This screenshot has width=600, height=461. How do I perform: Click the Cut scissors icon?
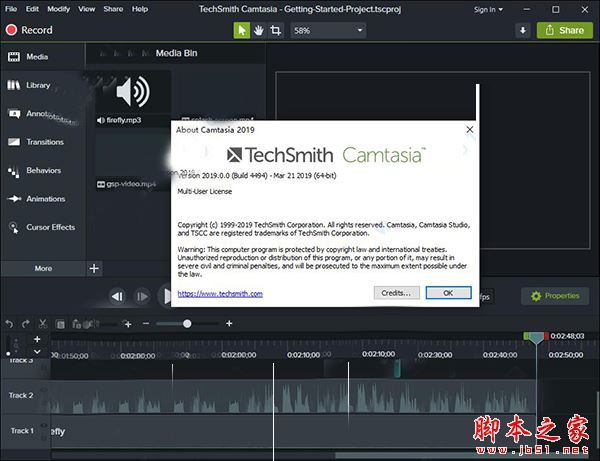(43, 324)
